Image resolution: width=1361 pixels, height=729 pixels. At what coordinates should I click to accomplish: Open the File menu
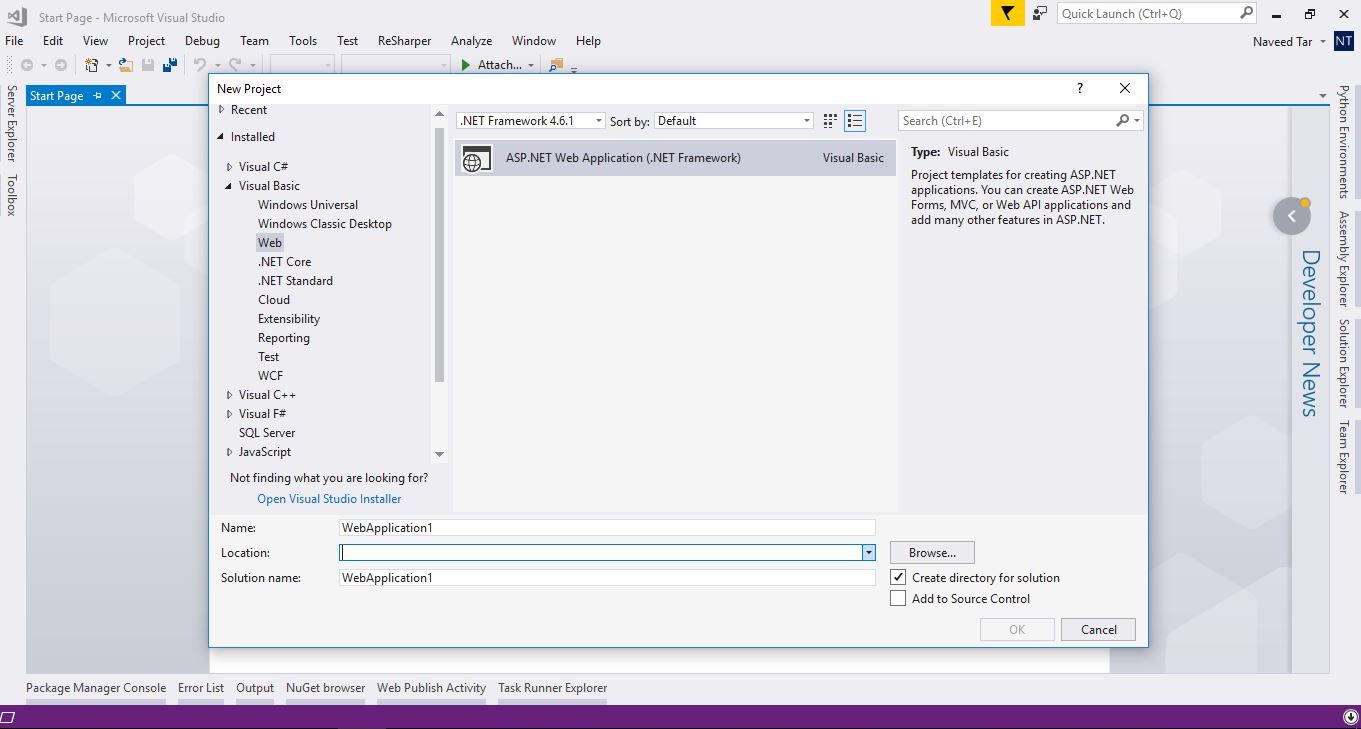pyautogui.click(x=14, y=41)
